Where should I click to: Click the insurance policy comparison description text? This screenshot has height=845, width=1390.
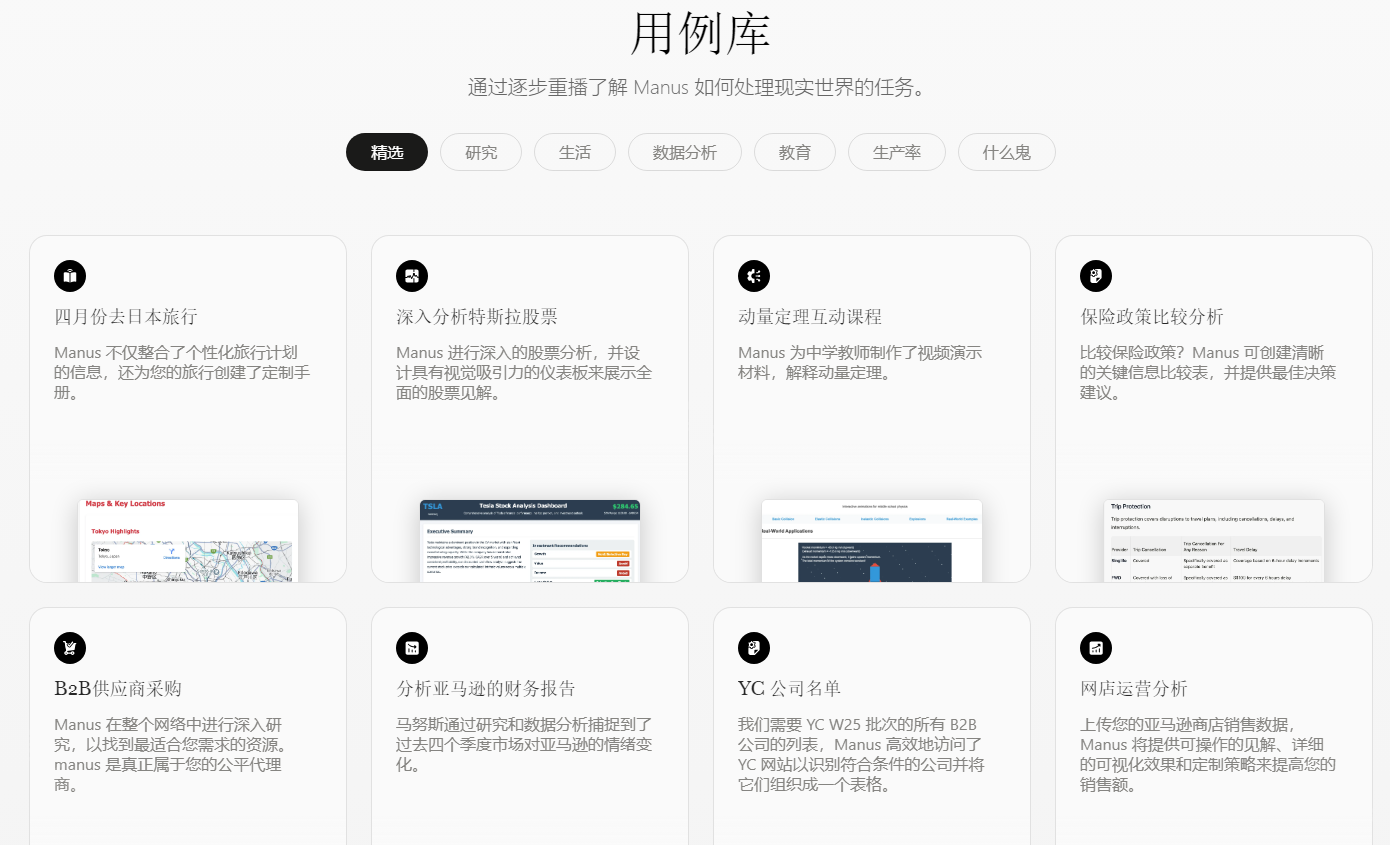(1208, 373)
